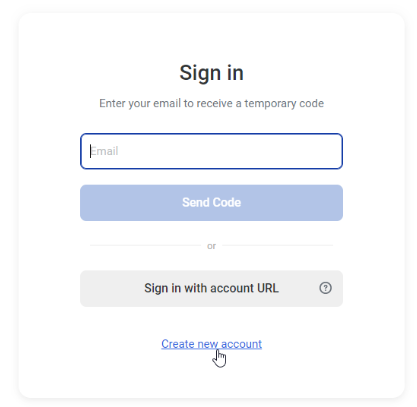The height and width of the screenshot is (407, 417).
Task: Open the Create new account link
Action: [211, 344]
